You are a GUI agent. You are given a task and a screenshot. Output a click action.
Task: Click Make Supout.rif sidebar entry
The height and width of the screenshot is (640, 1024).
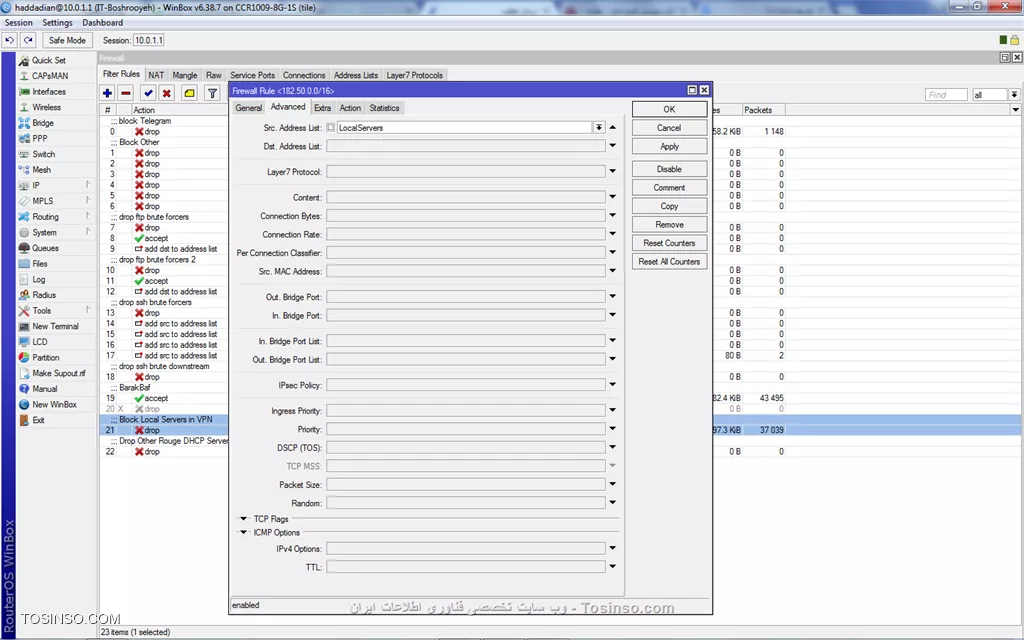coord(59,374)
